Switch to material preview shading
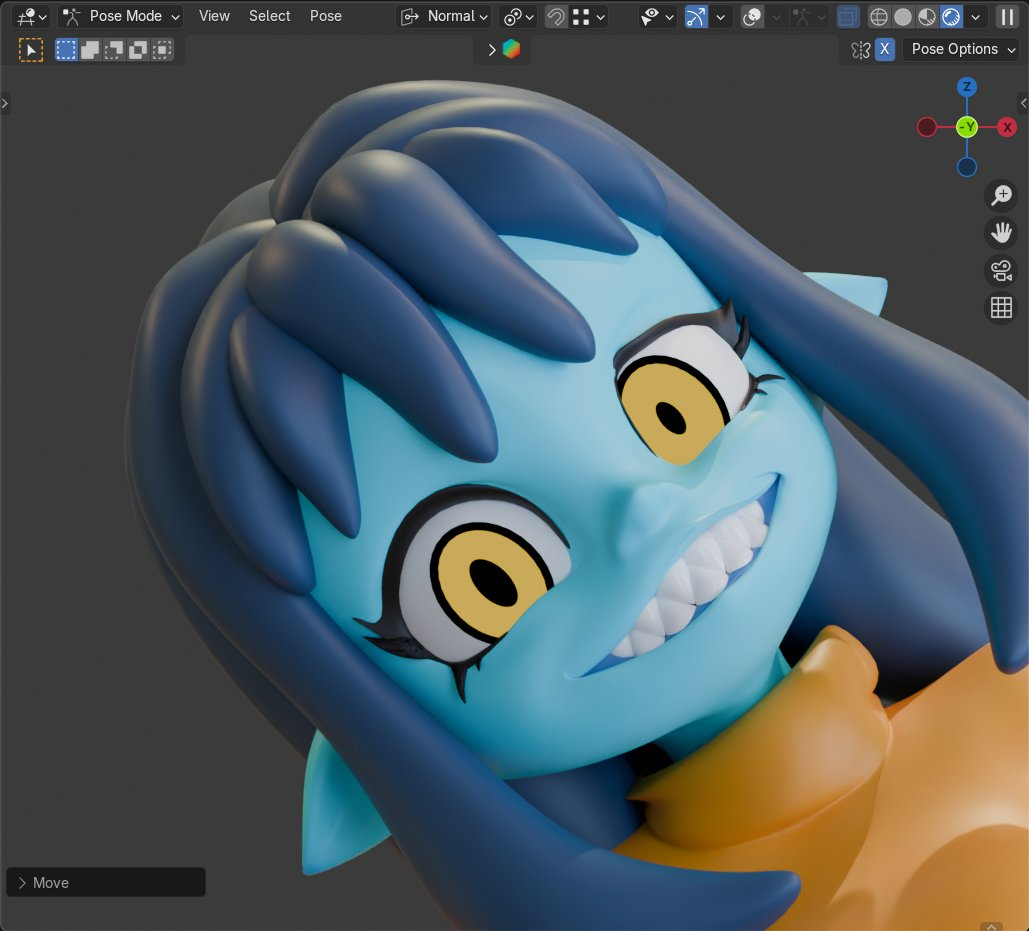This screenshot has width=1029, height=931. pos(927,17)
